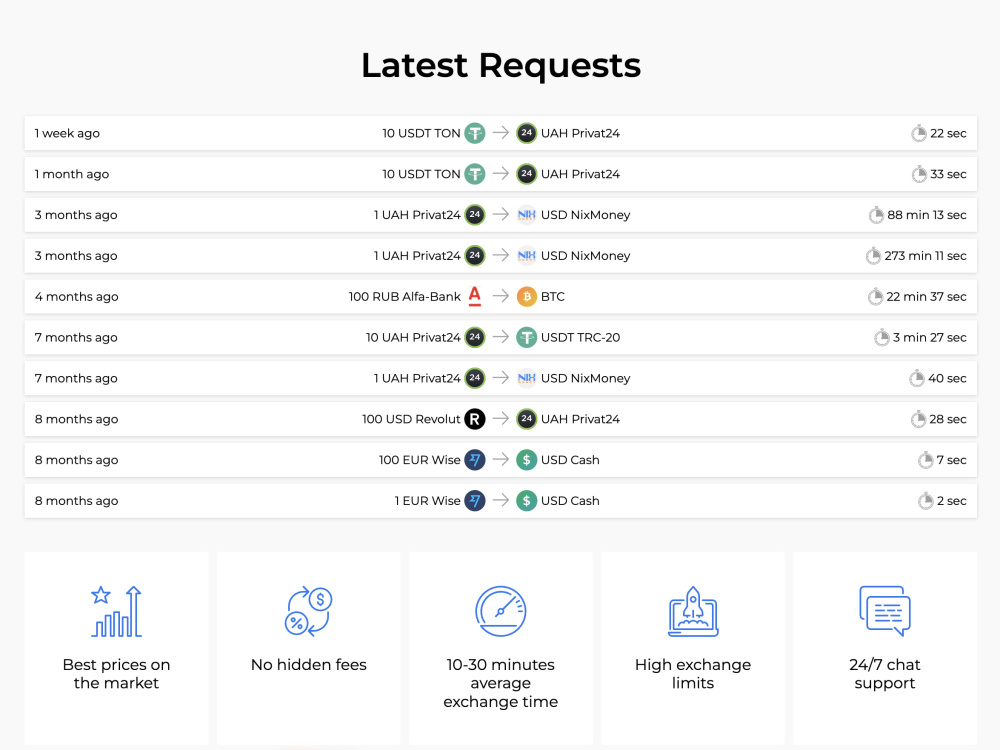Click the chat bubbles icon for 24/7 support

885,612
